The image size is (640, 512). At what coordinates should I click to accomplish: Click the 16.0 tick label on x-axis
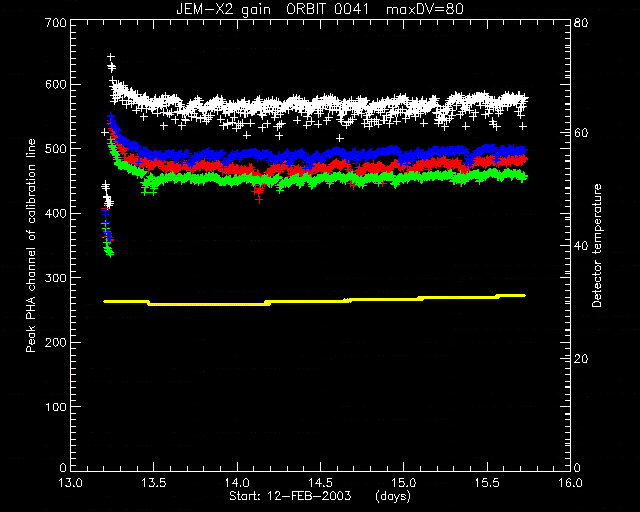[570, 483]
